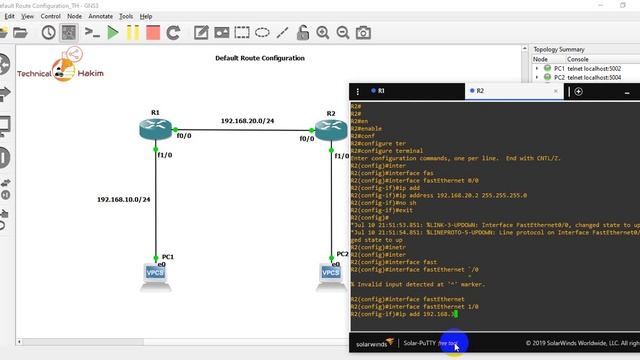The width and height of the screenshot is (640, 360).
Task: Browse end devices monitor icon
Action: [5, 126]
